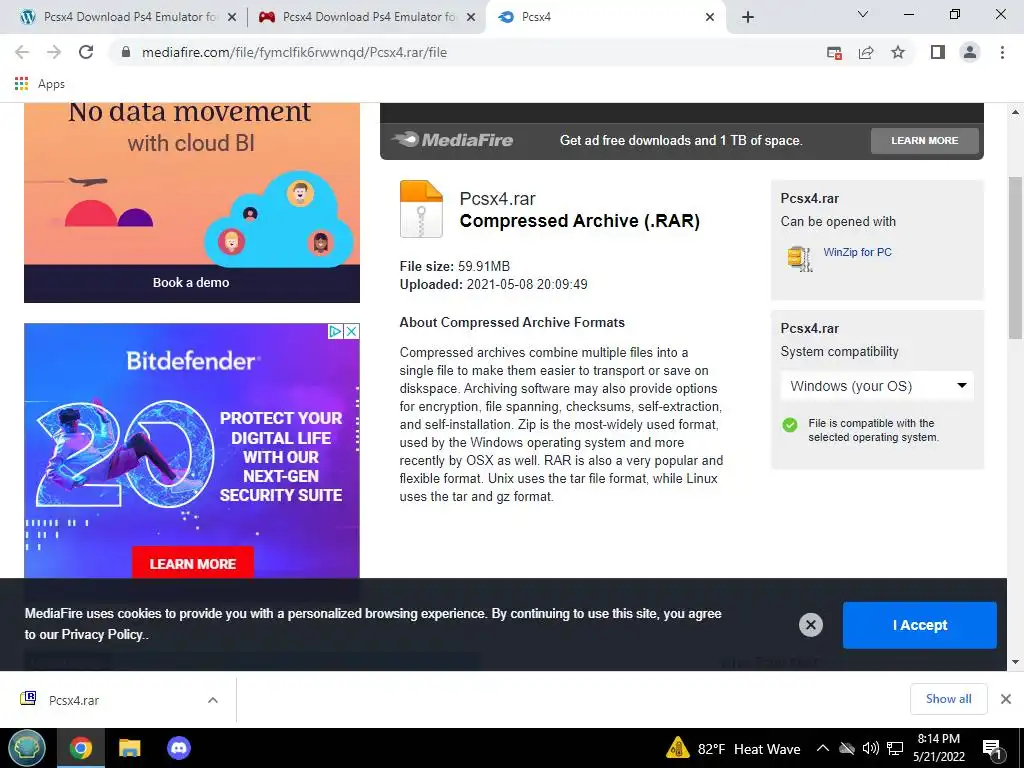Share this page via the share icon

866,52
